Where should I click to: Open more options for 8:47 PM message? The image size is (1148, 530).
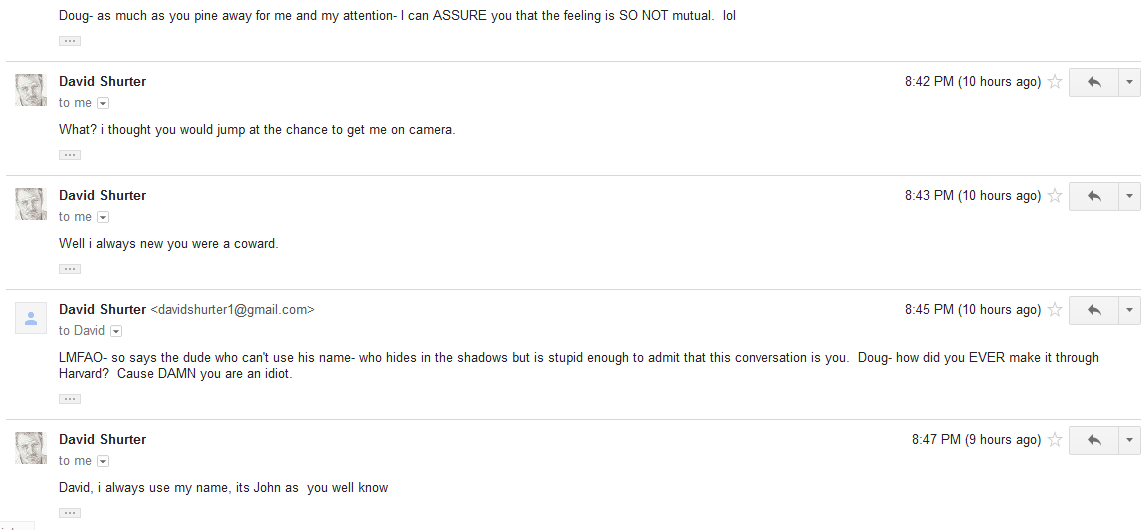click(1130, 440)
